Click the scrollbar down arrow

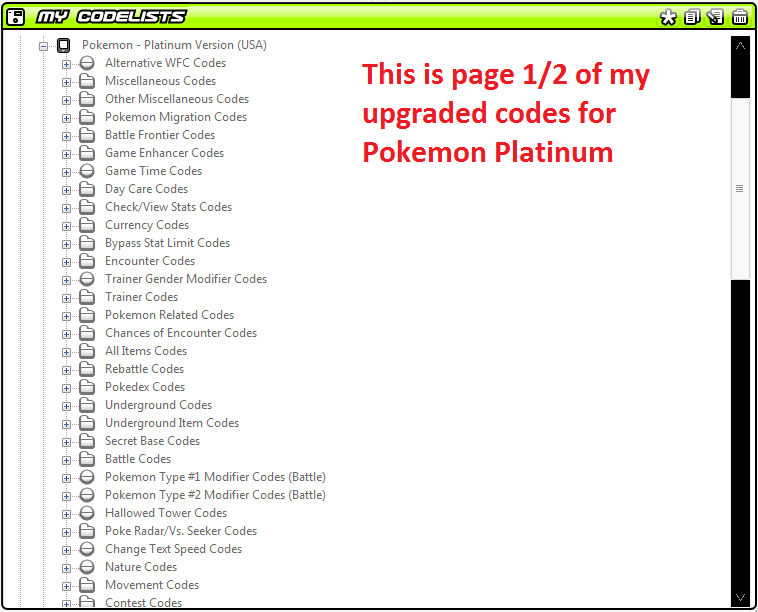click(740, 597)
